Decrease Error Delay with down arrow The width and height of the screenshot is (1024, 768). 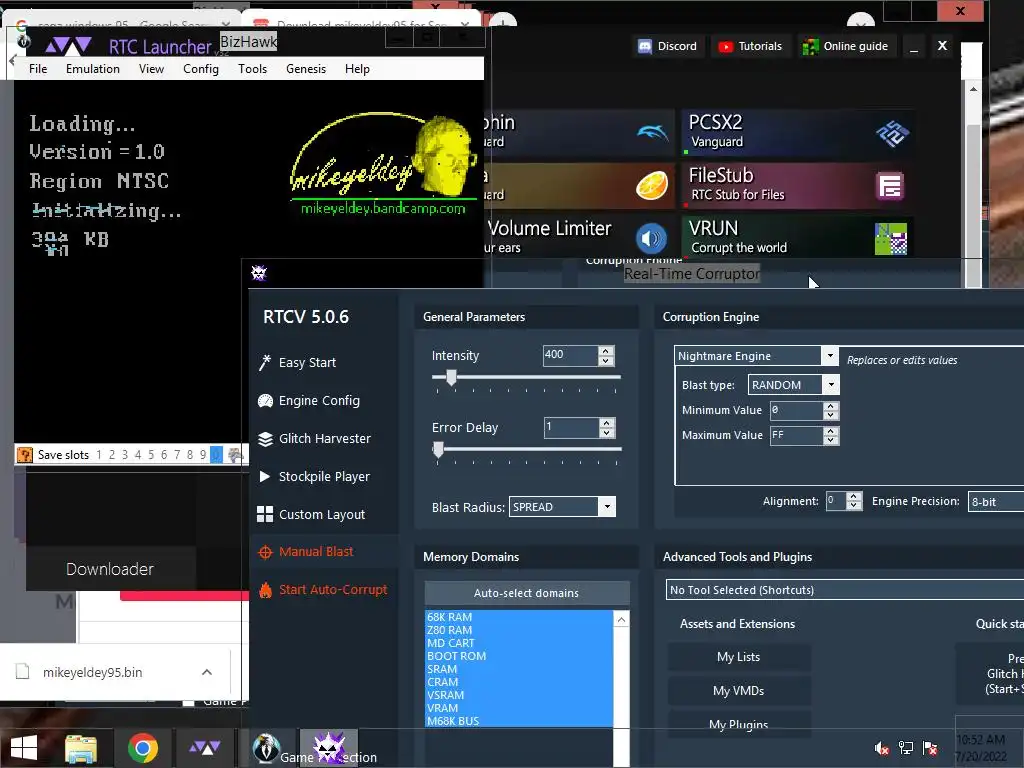click(x=607, y=432)
